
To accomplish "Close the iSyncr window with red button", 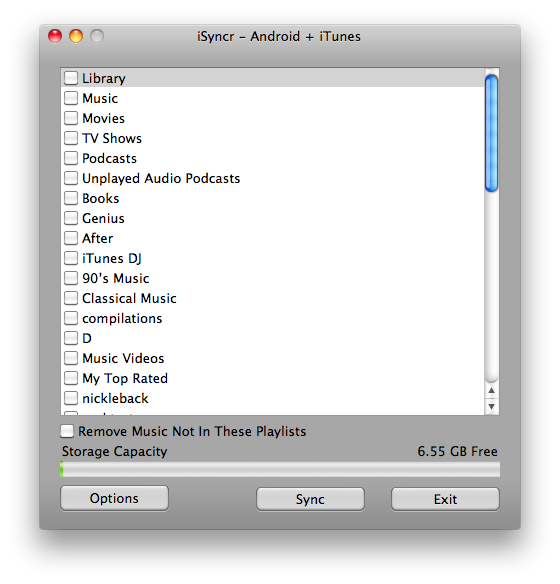I will click(x=55, y=36).
